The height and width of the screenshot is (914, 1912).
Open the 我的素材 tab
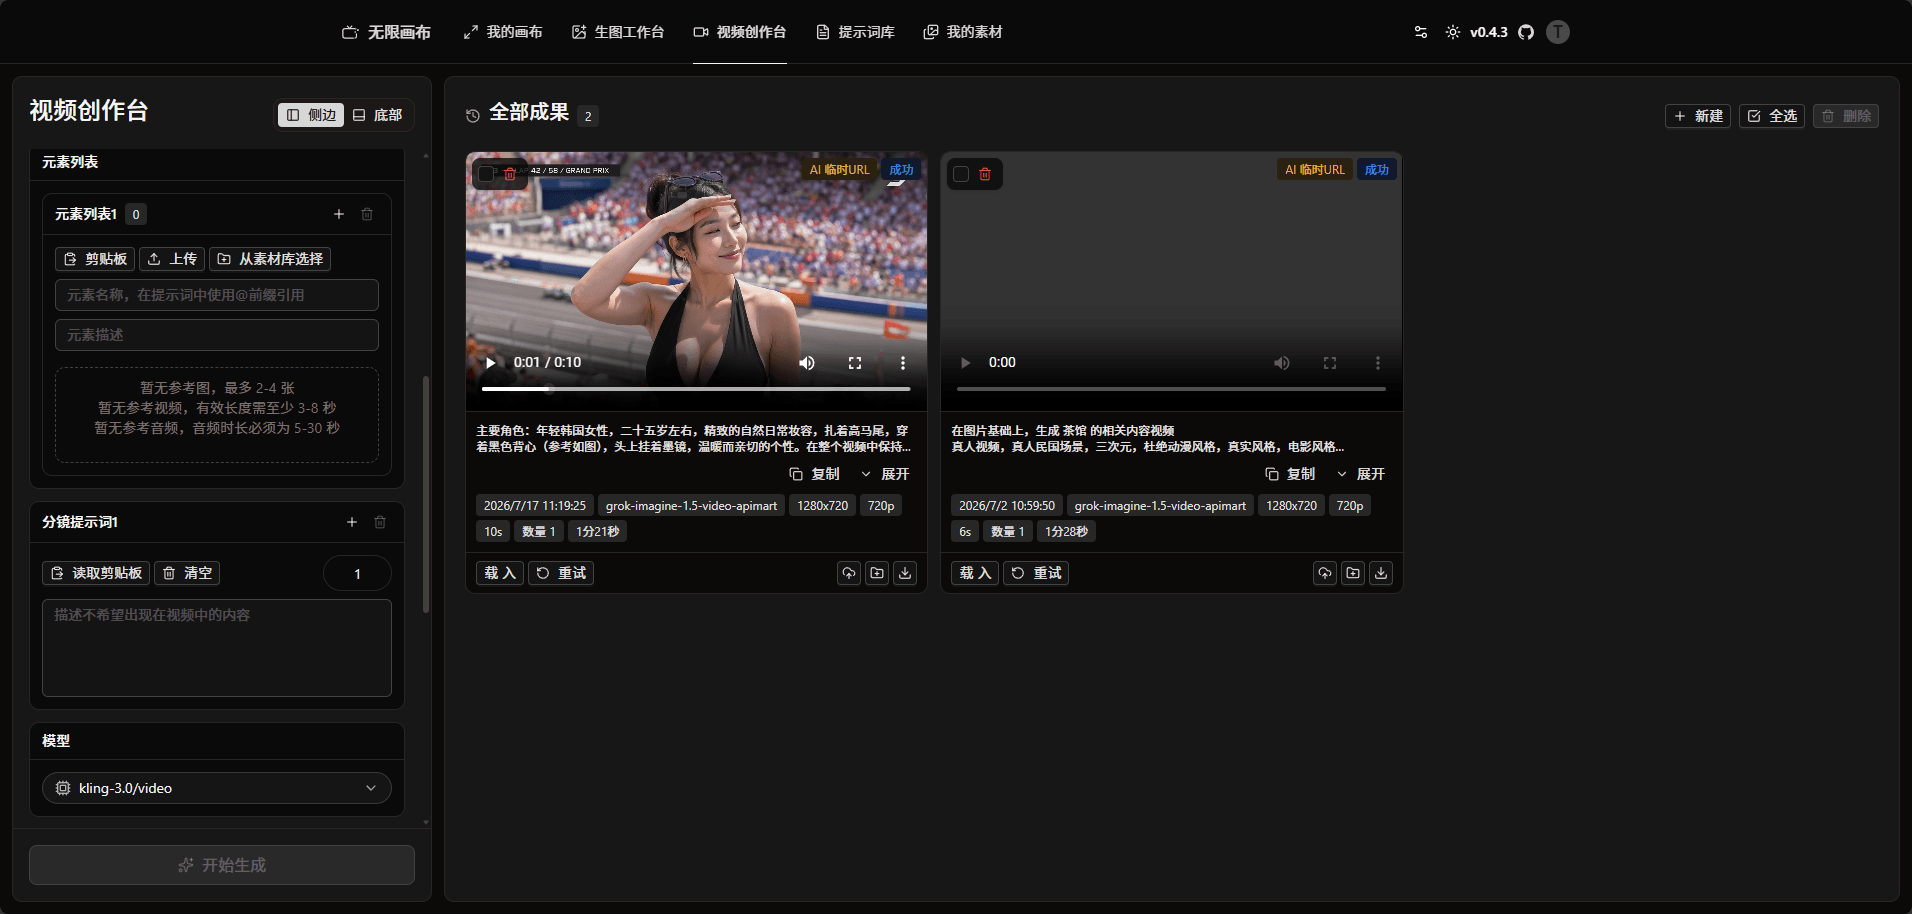click(963, 32)
